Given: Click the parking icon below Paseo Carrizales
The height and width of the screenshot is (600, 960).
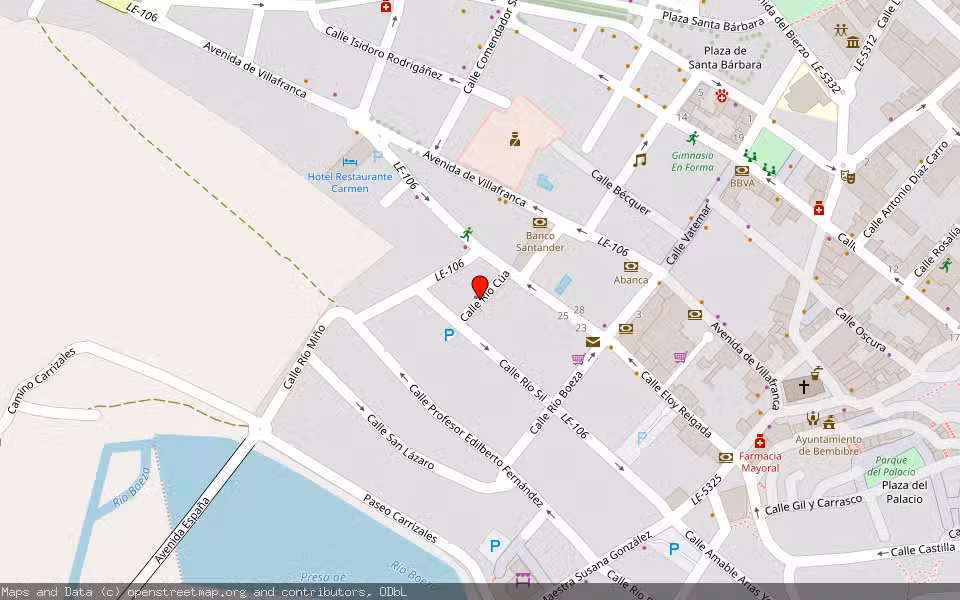Looking at the screenshot, I should [x=495, y=546].
